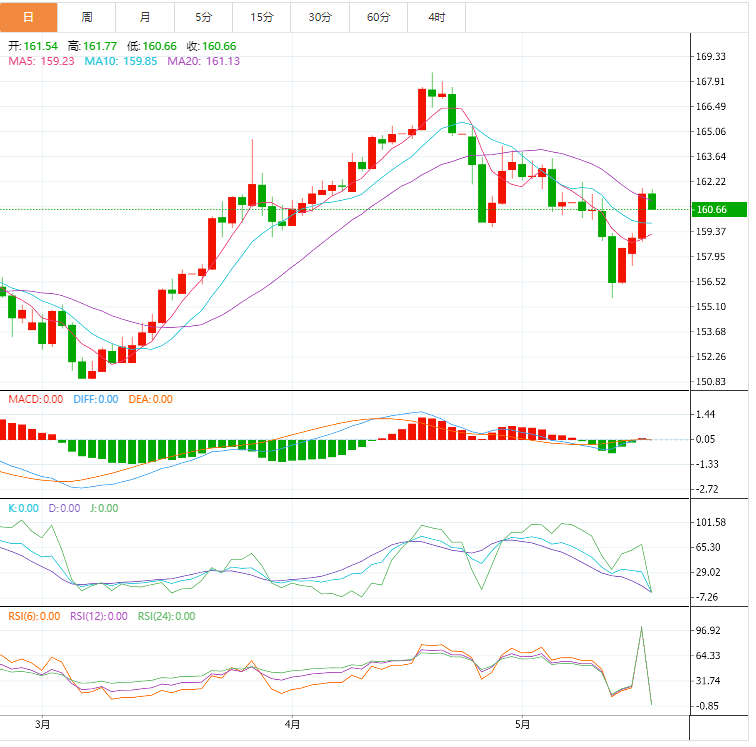The width and height of the screenshot is (756, 747).
Task: Switch to the 周 weekly tab
Action: 87,17
